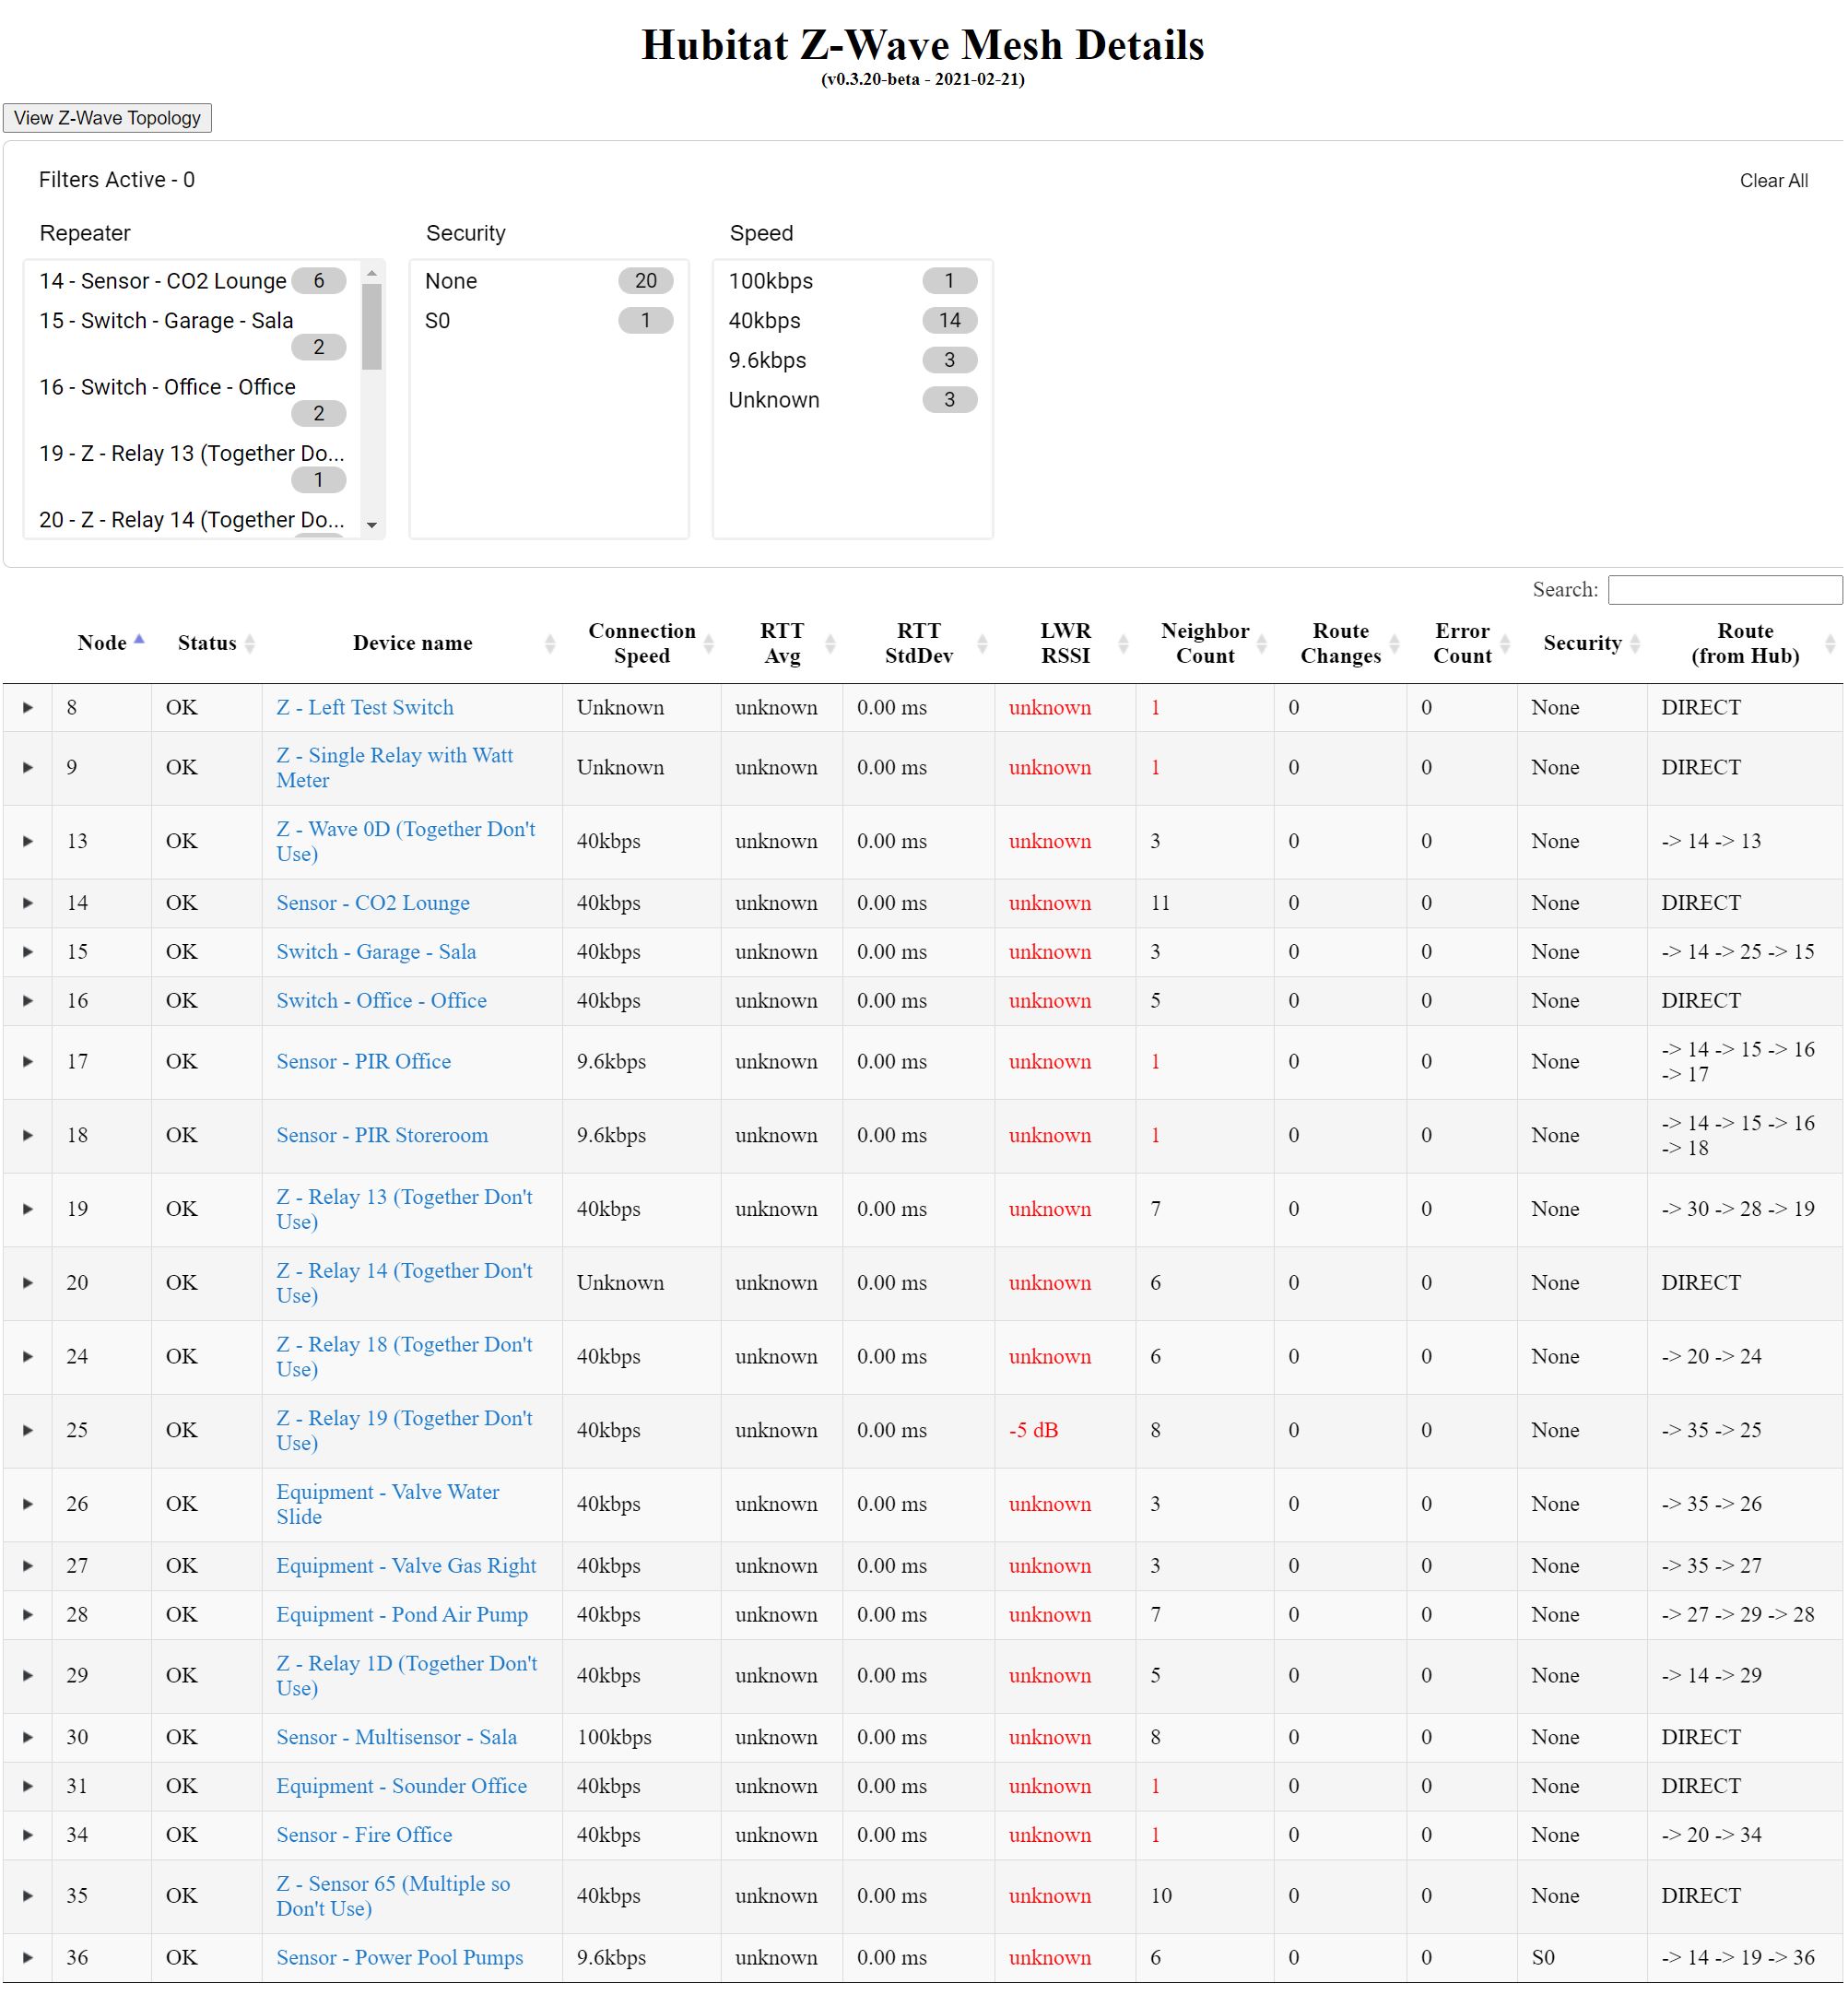Expand details row for node 13
The image size is (1848, 1995).
coord(28,842)
